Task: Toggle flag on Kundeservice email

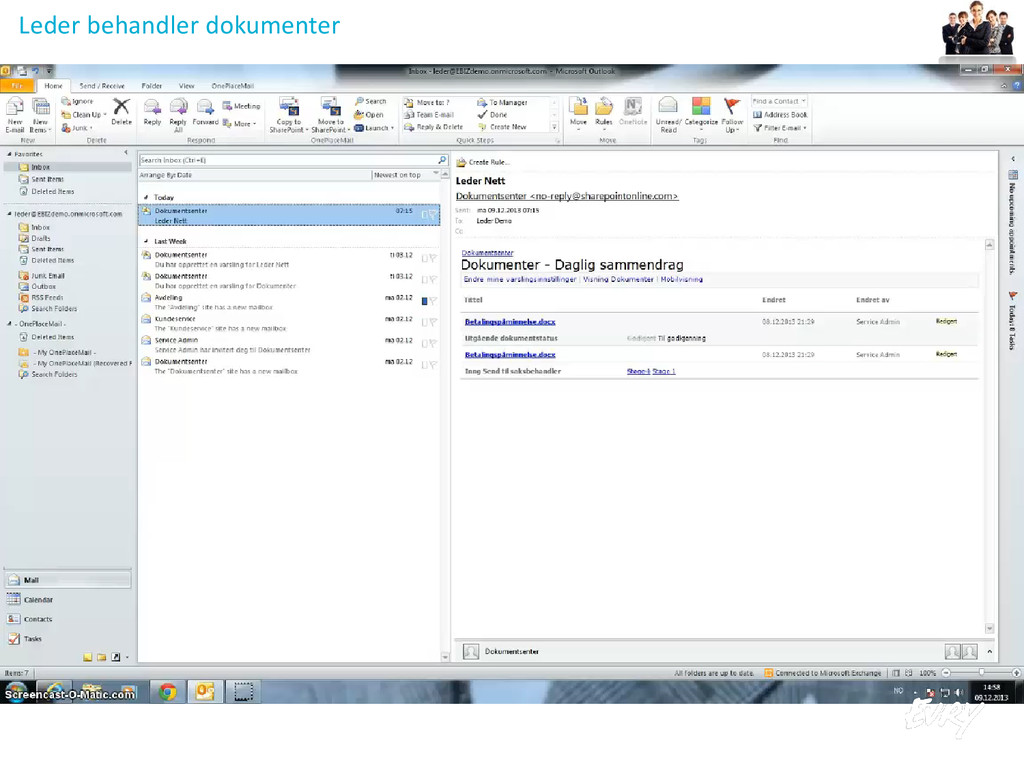Action: [432, 322]
